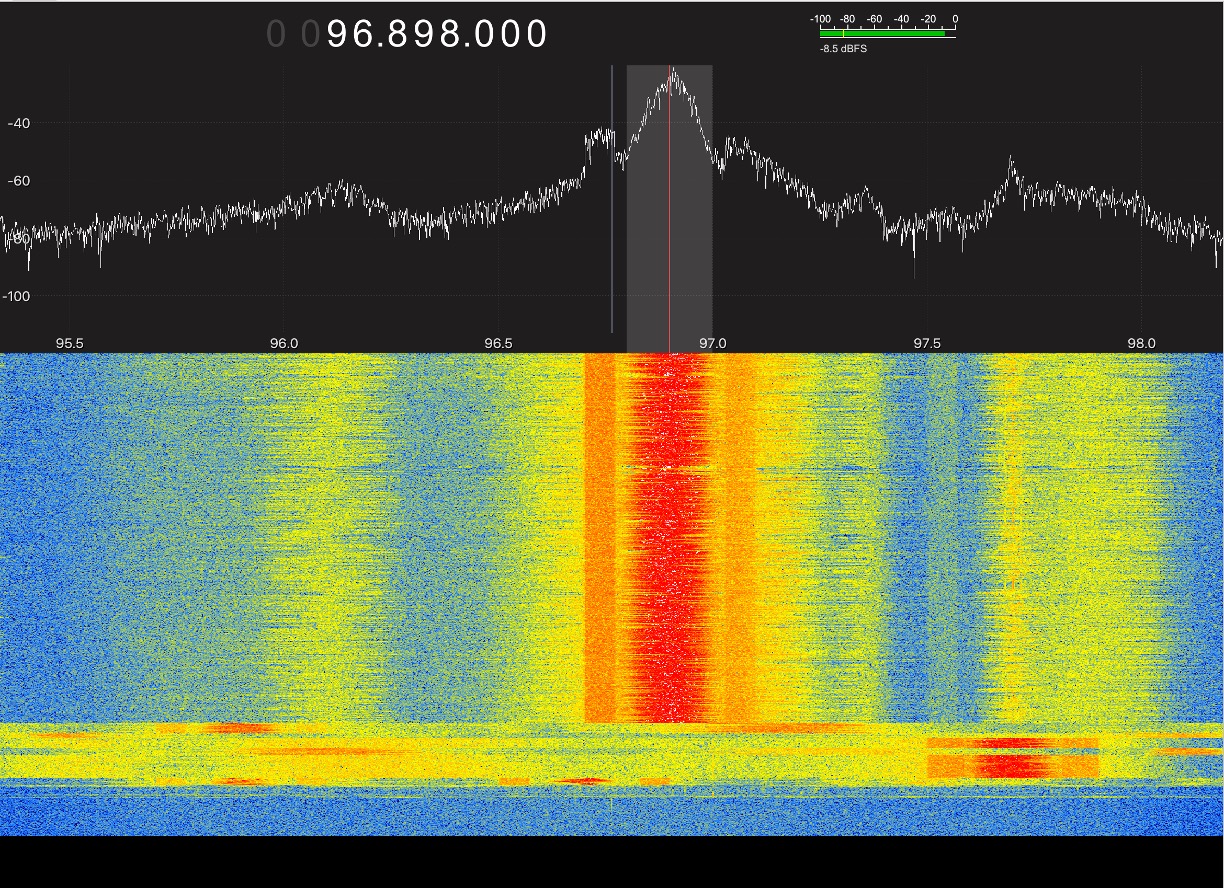The width and height of the screenshot is (1224, 888).
Task: Click the red tuning center line in spectrum
Action: [669, 250]
